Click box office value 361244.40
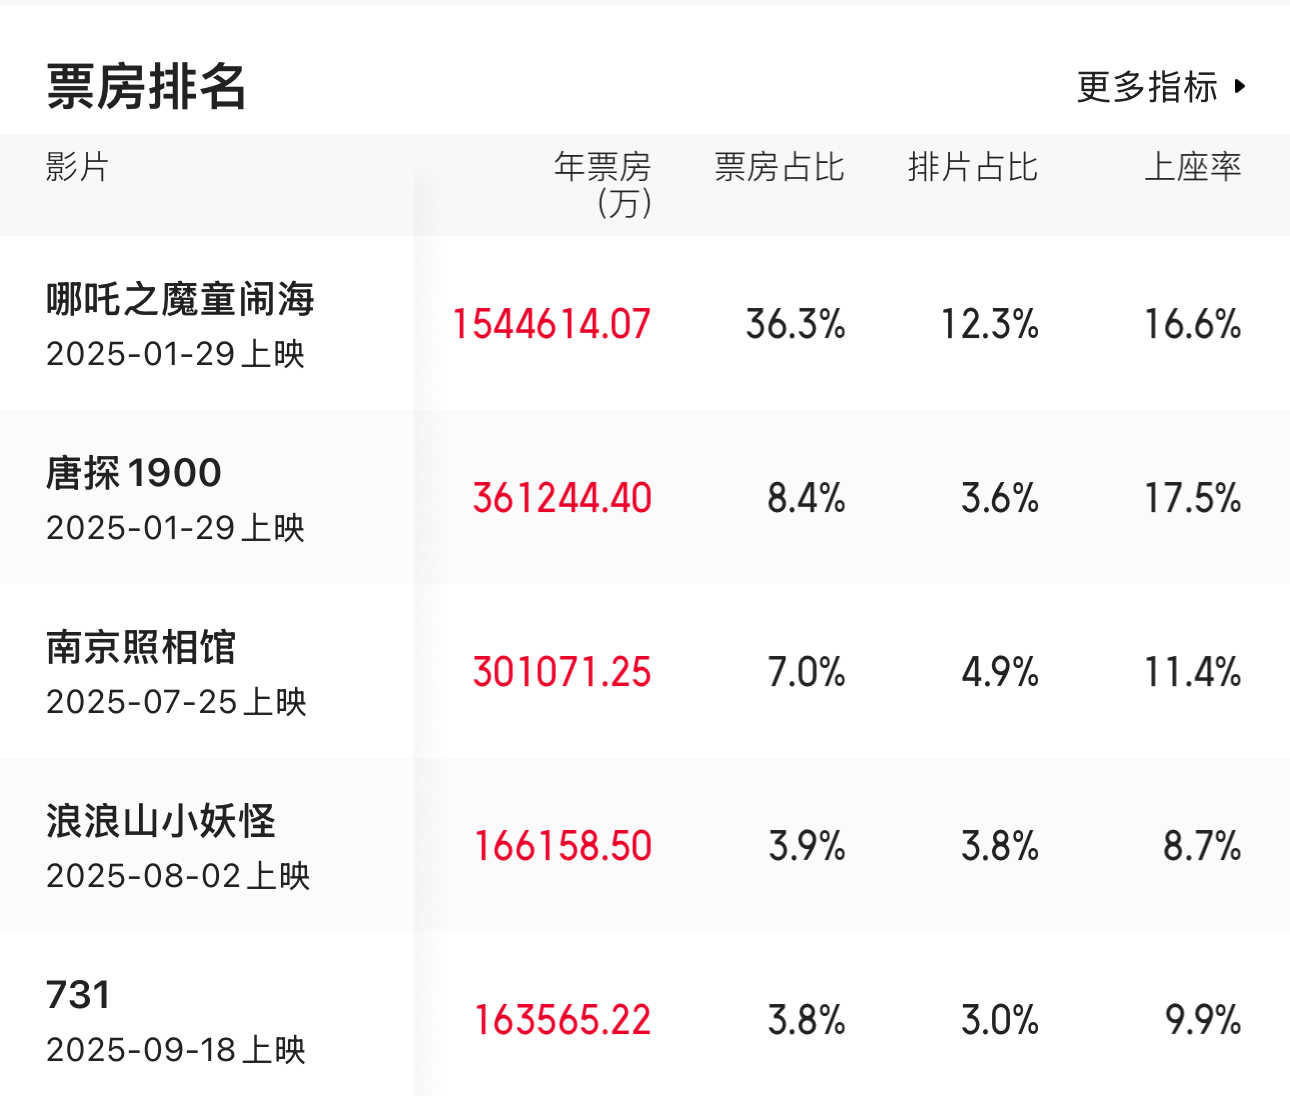 tap(562, 498)
